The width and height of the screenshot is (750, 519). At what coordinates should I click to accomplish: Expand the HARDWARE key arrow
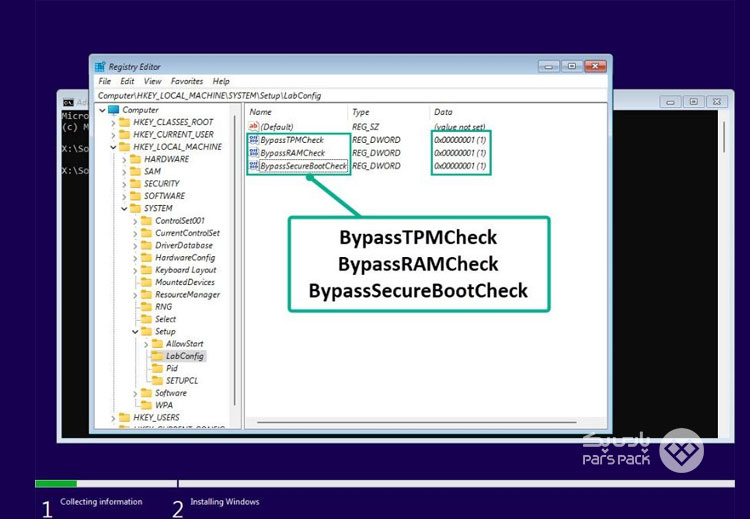[124, 159]
